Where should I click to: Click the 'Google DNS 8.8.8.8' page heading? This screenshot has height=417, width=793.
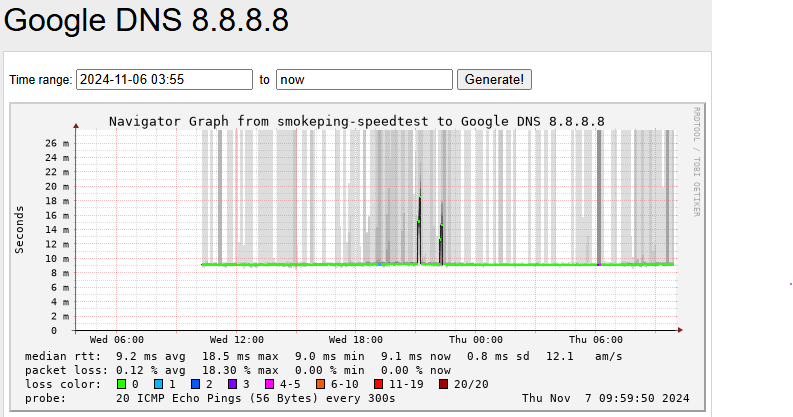[146, 21]
